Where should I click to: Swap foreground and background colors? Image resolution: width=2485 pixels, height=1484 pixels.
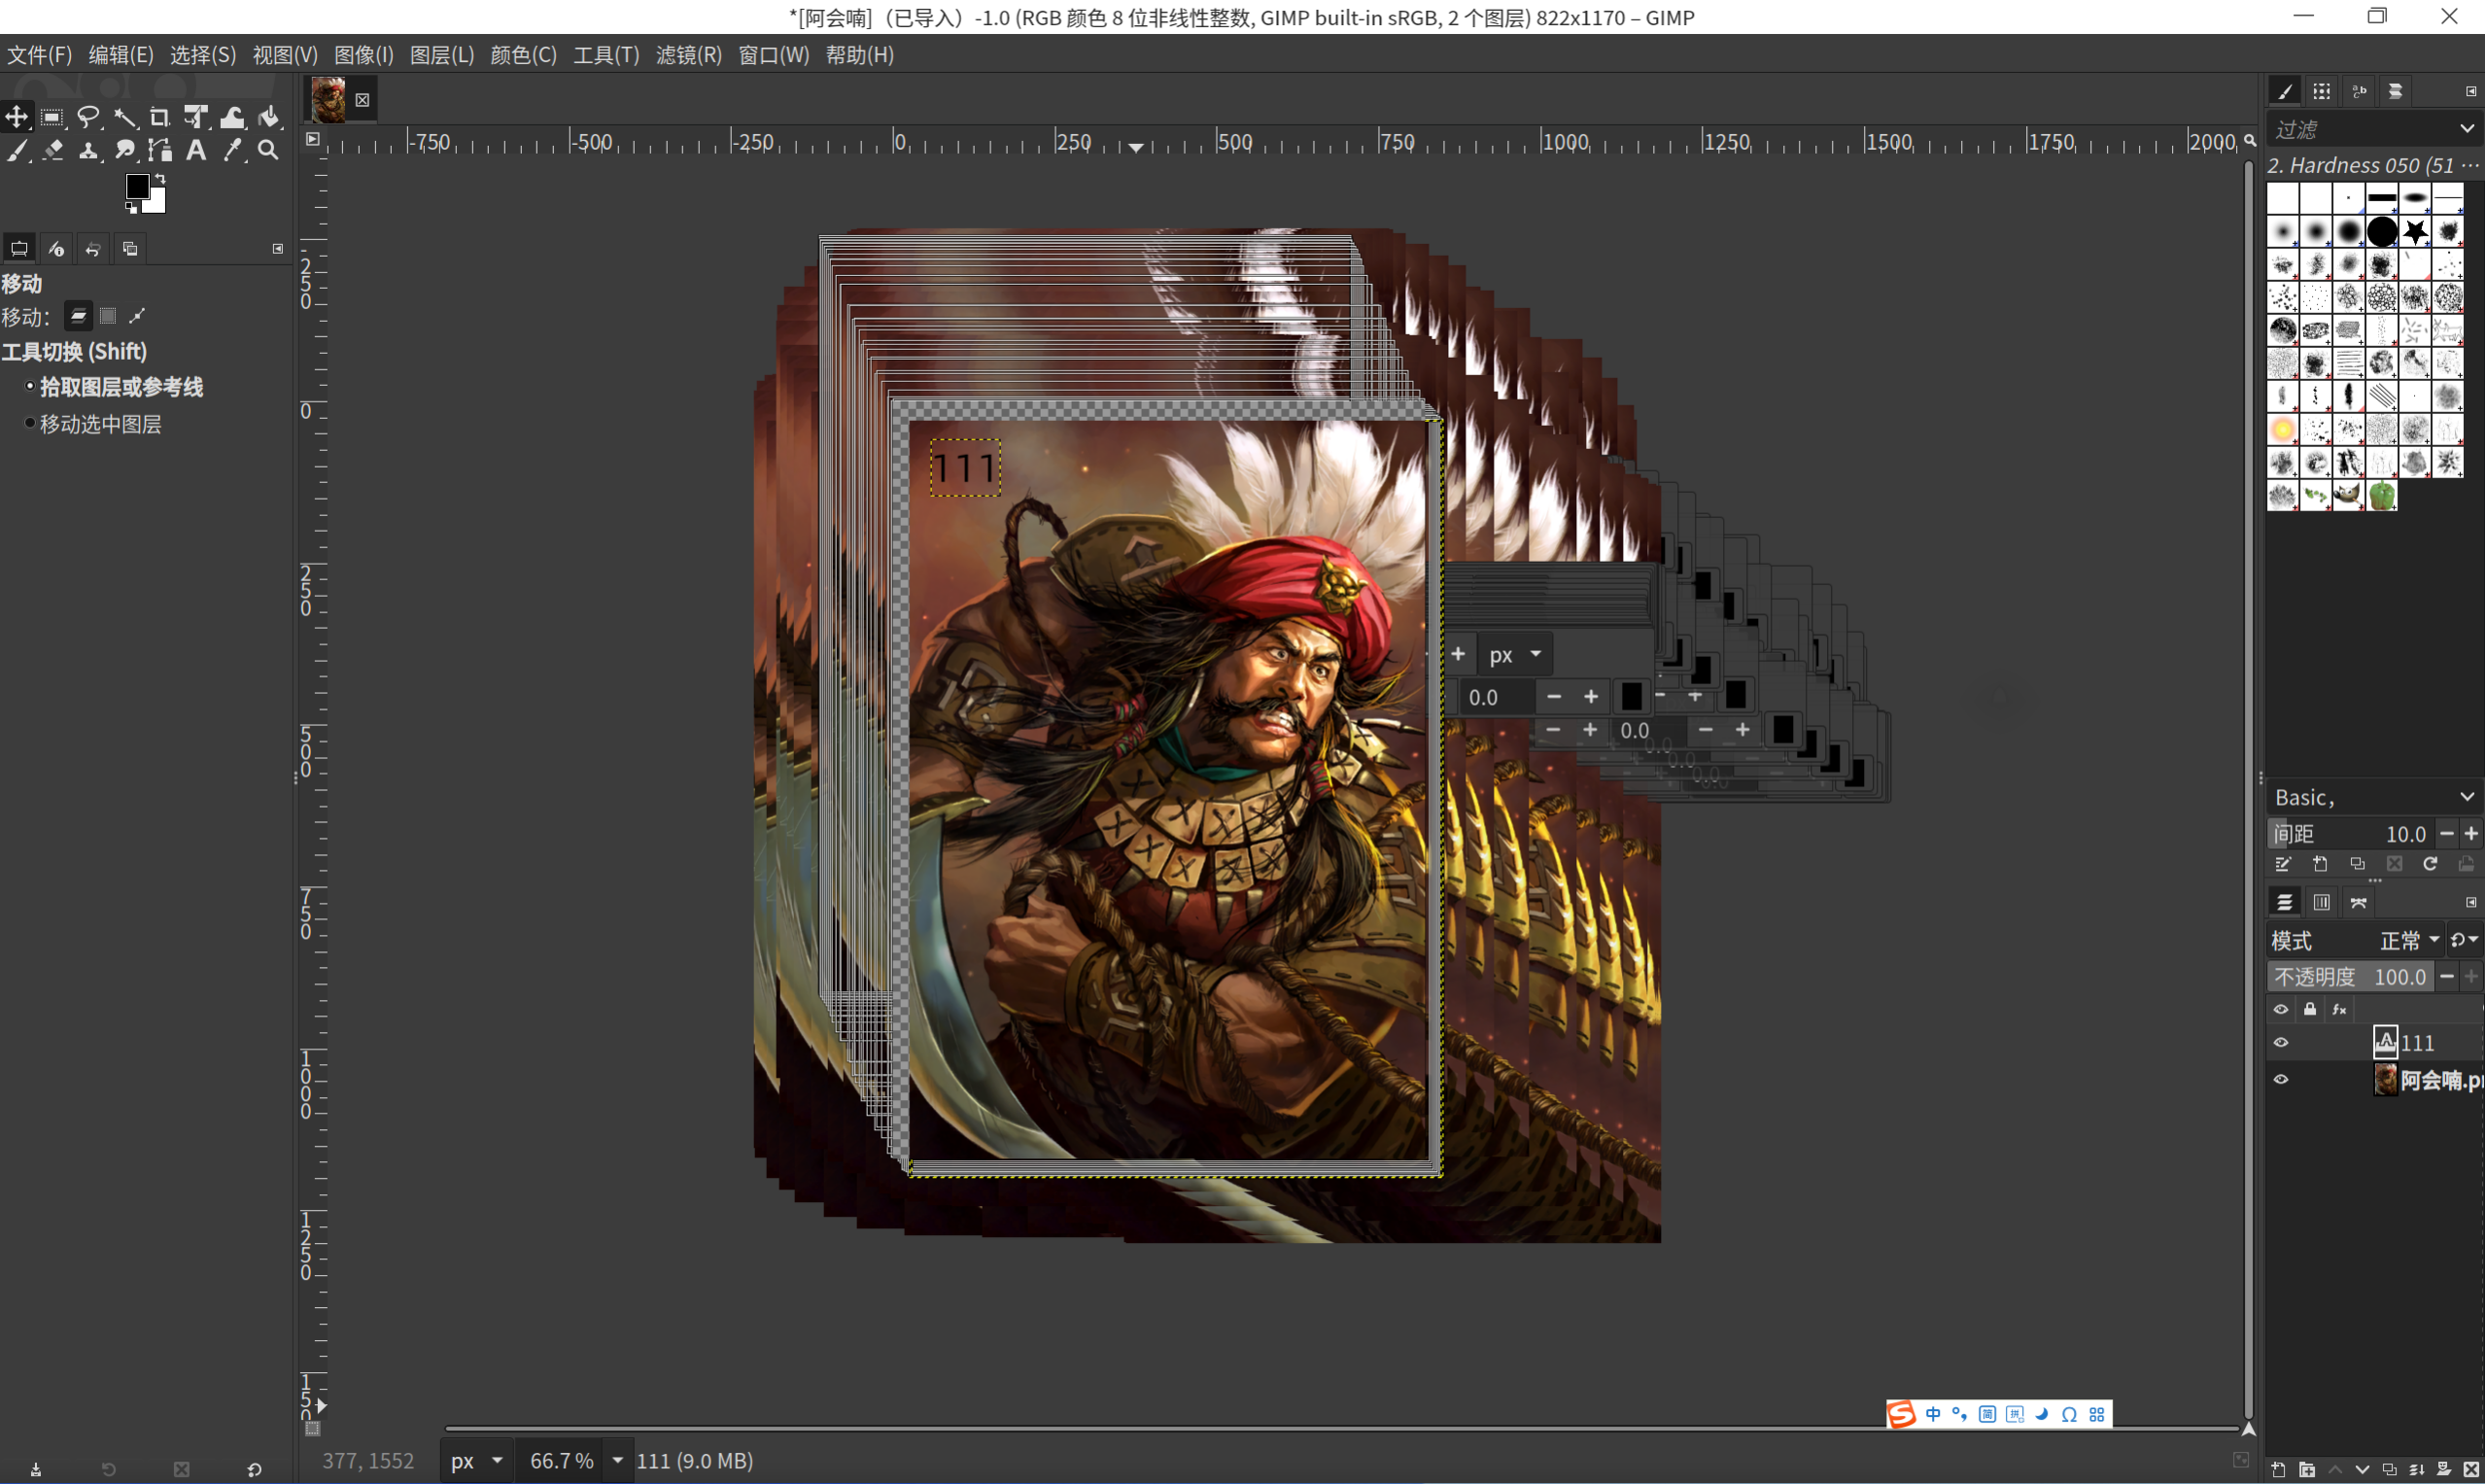tap(160, 179)
